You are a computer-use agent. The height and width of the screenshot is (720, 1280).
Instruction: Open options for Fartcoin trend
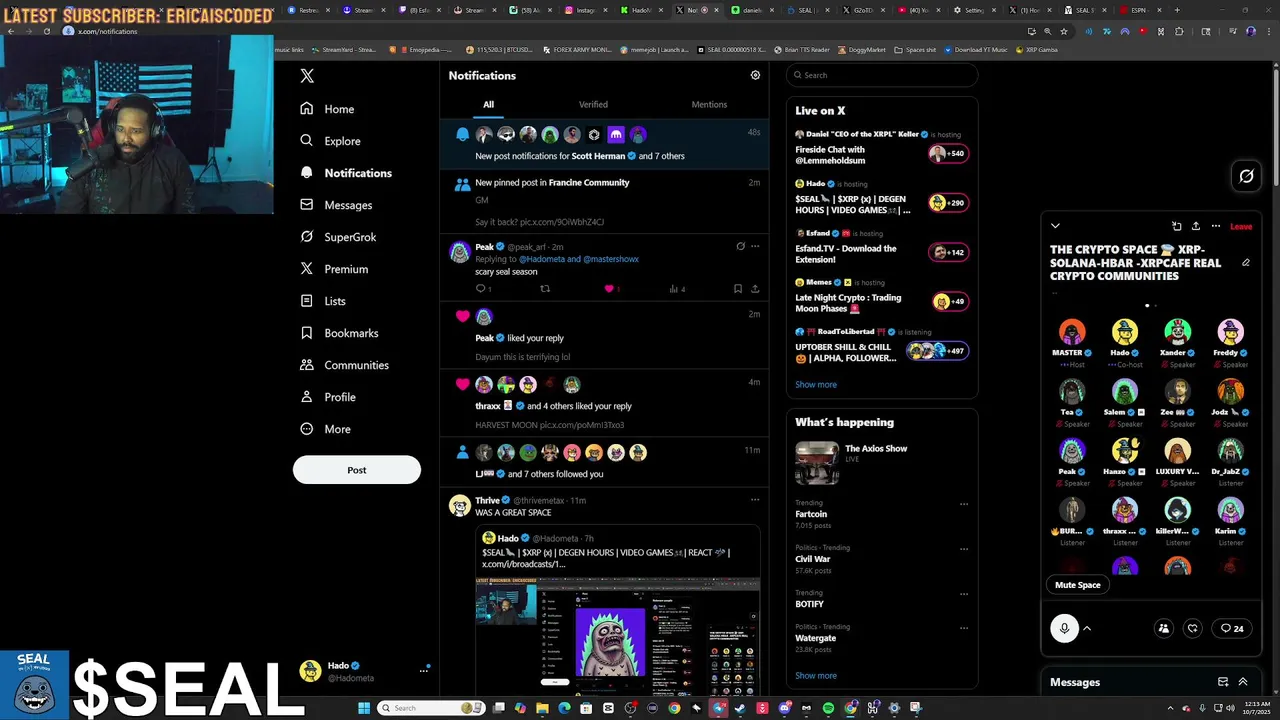pos(964,504)
